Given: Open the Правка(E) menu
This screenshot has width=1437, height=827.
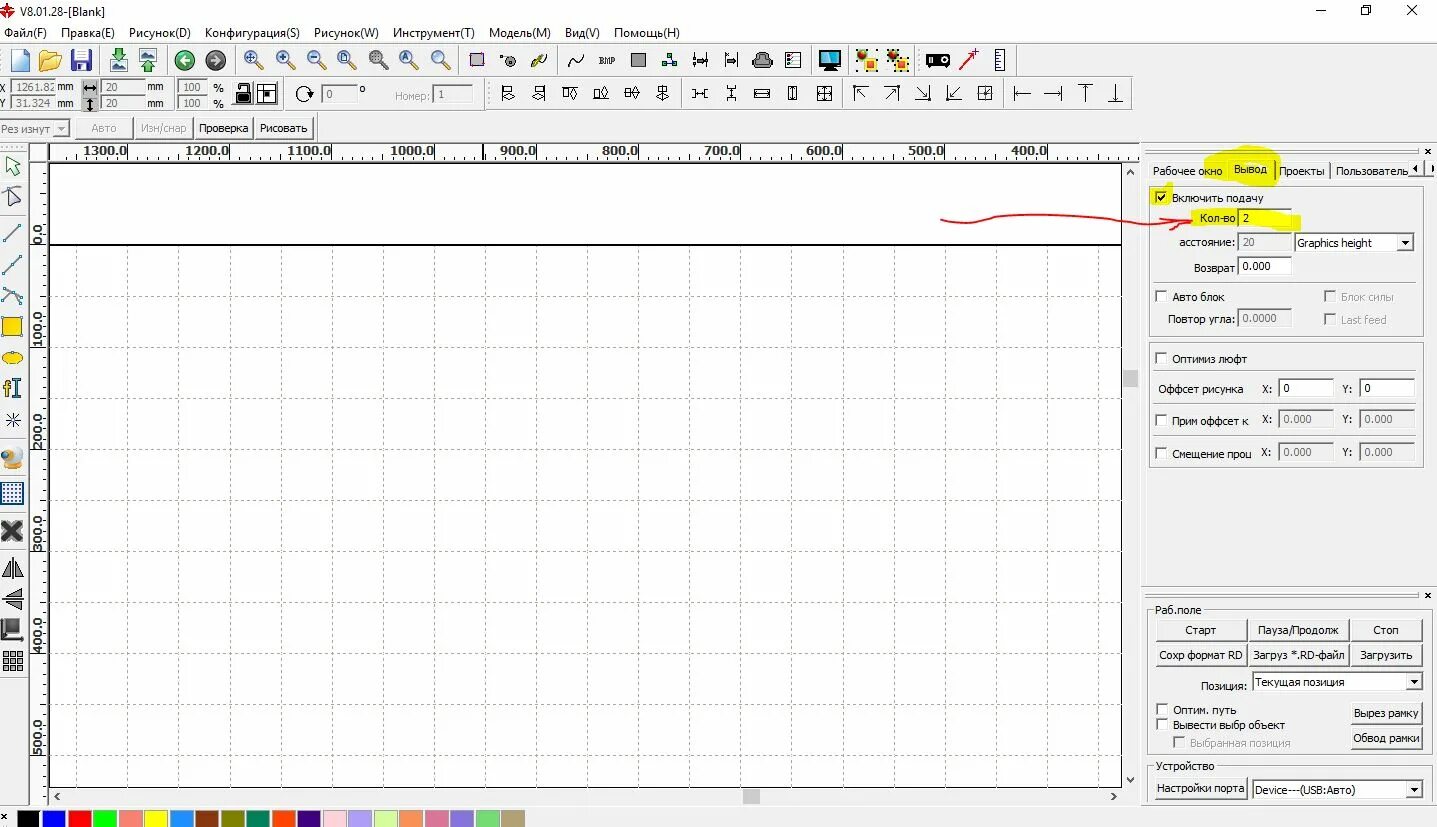Looking at the screenshot, I should (x=88, y=33).
